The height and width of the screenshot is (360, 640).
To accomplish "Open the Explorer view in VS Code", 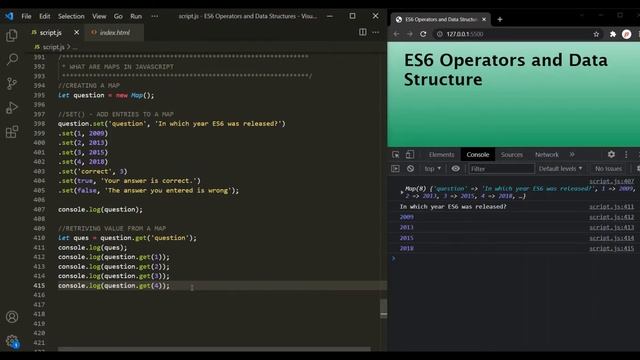I will tap(12, 36).
